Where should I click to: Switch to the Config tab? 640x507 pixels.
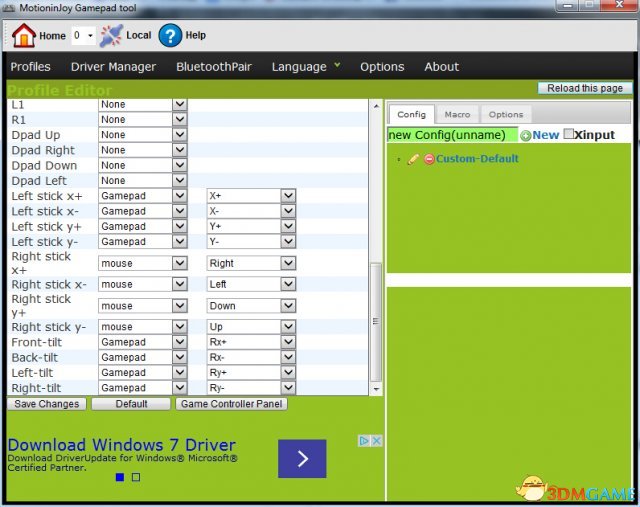click(411, 114)
